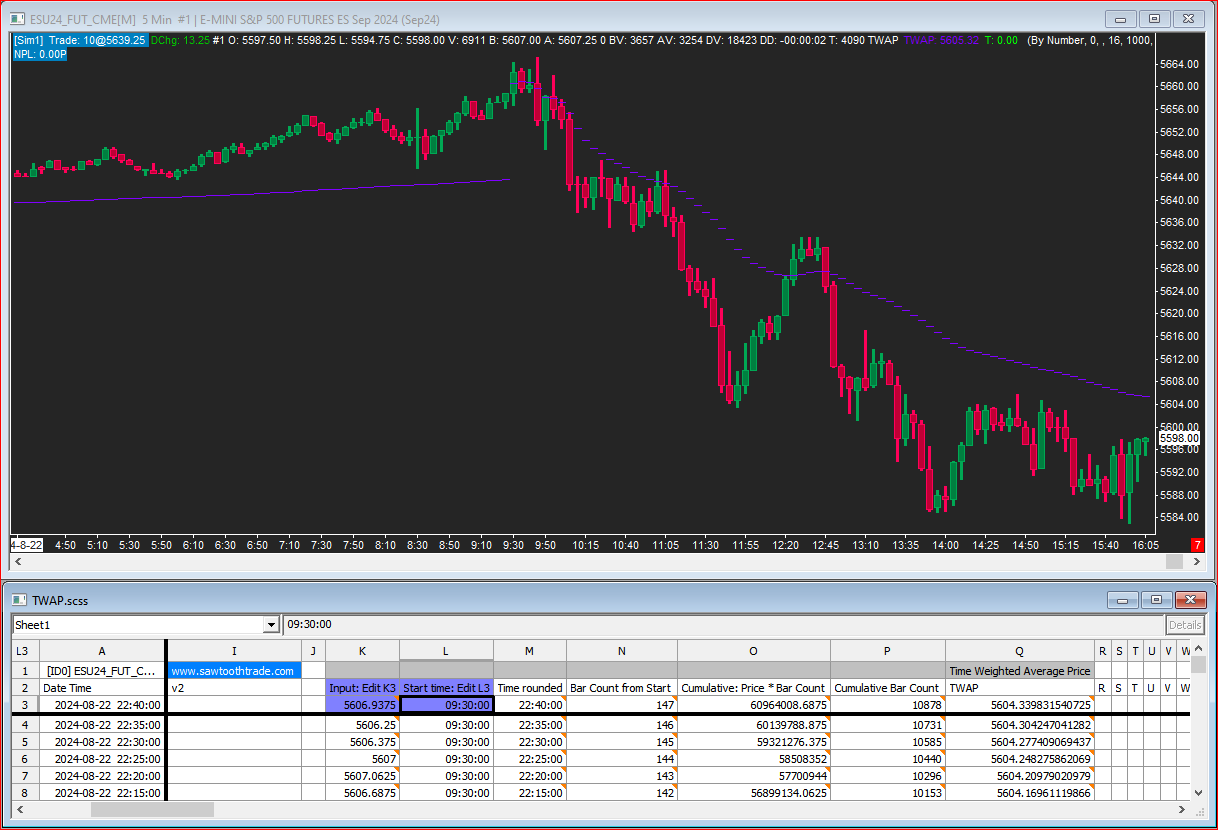1218x830 pixels.
Task: Close the TWAP.scss spreadsheet window
Action: tap(1190, 600)
